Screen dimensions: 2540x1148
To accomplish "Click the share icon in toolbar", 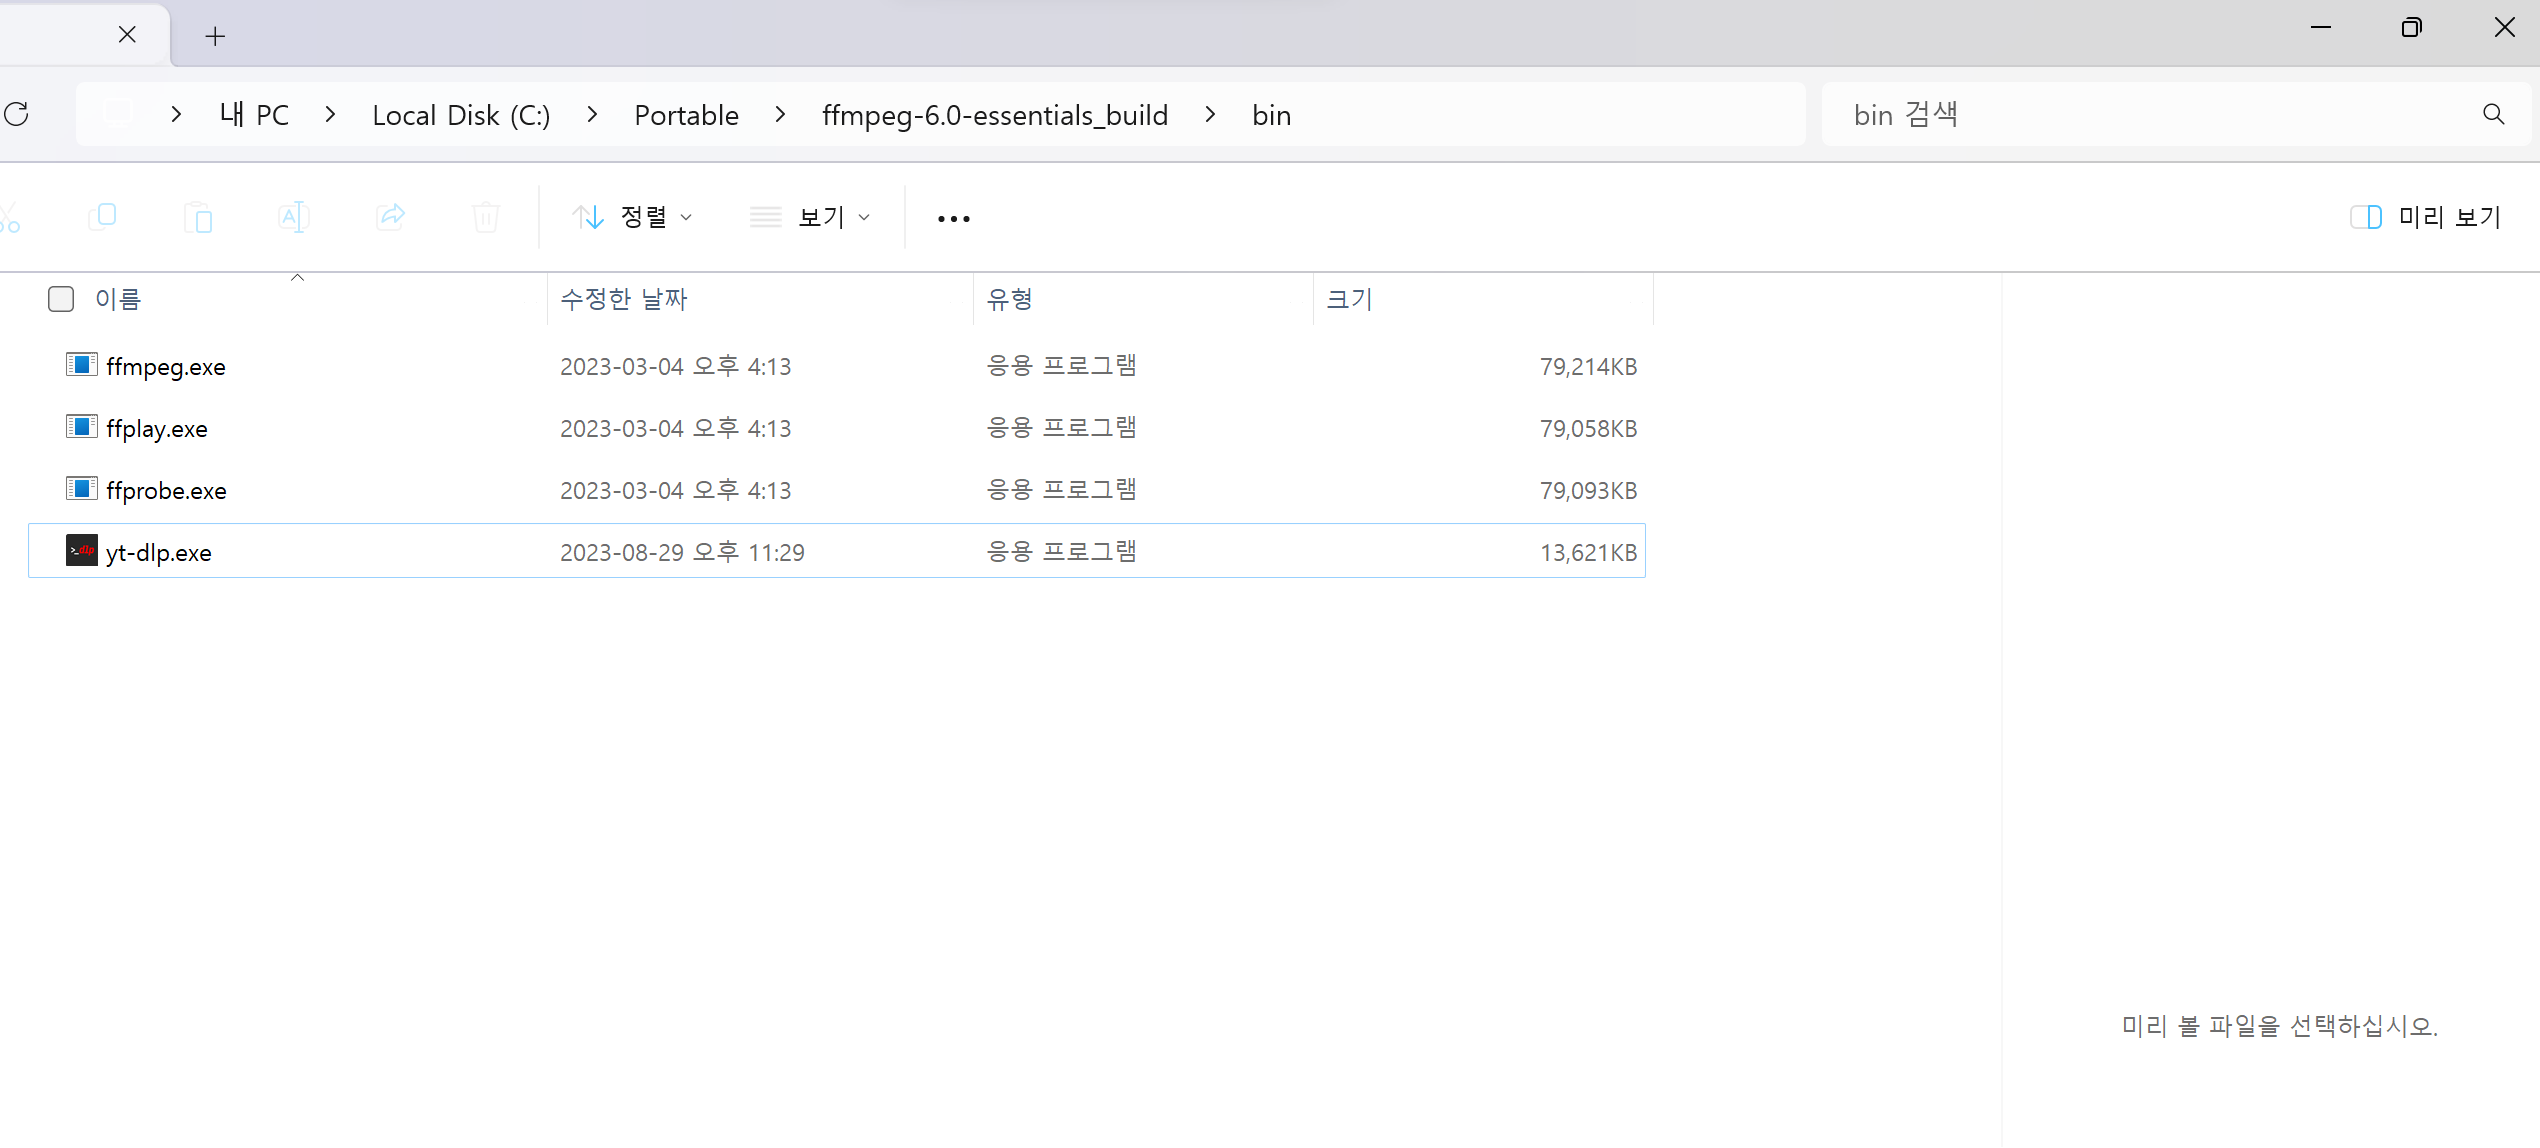I will [390, 216].
